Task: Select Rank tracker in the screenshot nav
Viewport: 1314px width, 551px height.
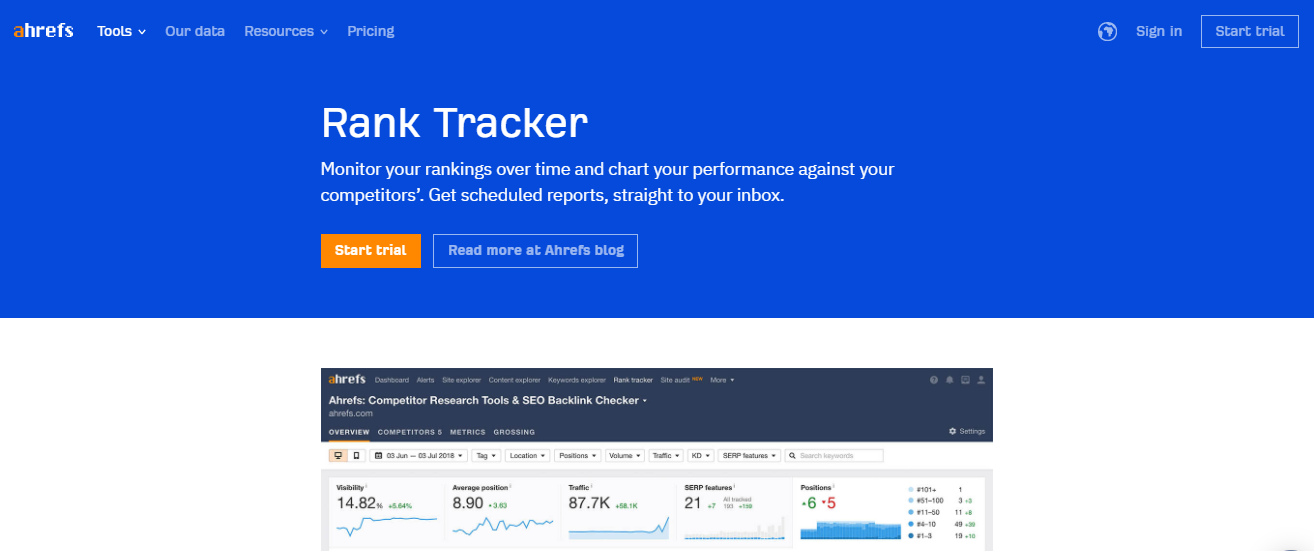Action: (633, 380)
